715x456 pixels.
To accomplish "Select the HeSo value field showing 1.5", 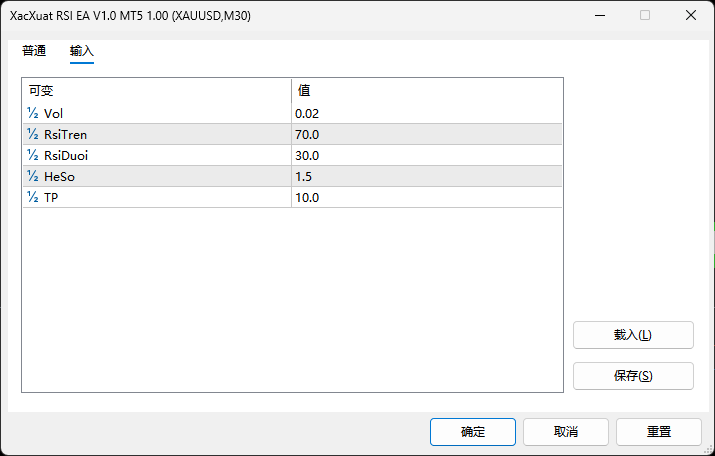I will (x=426, y=176).
